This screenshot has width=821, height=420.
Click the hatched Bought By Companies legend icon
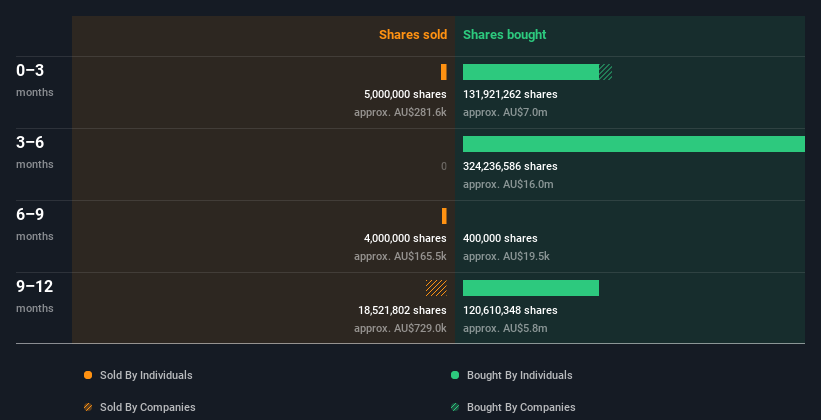[x=455, y=407]
